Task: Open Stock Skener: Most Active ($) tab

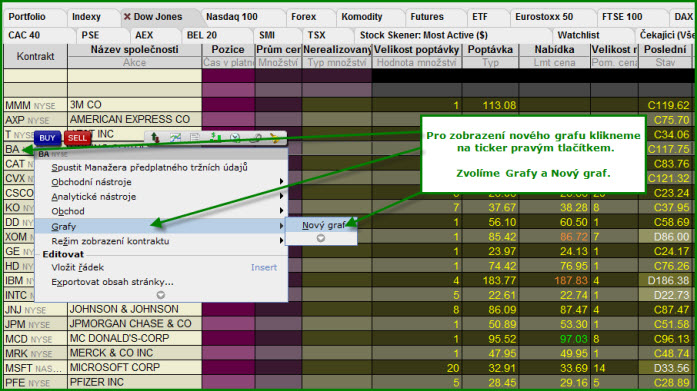Action: pyautogui.click(x=424, y=35)
